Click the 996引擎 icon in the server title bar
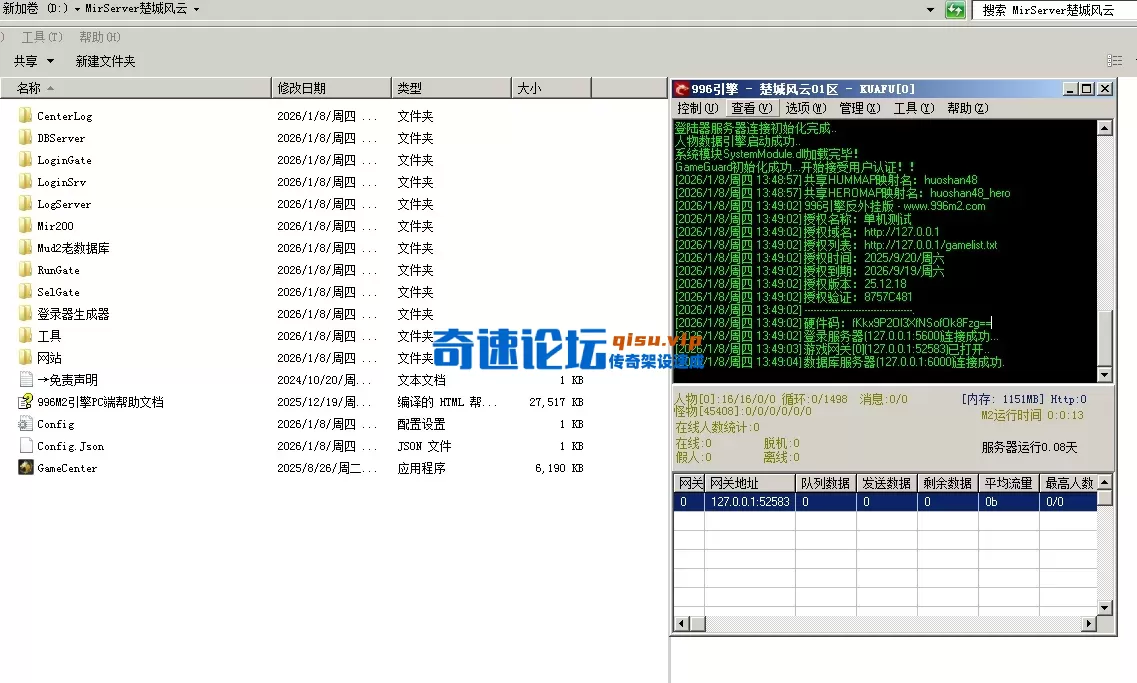This screenshot has width=1137, height=683. coord(682,88)
